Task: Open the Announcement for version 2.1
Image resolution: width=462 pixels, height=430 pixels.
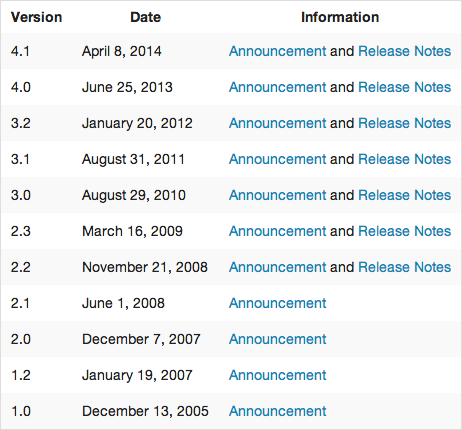Action: [x=277, y=303]
